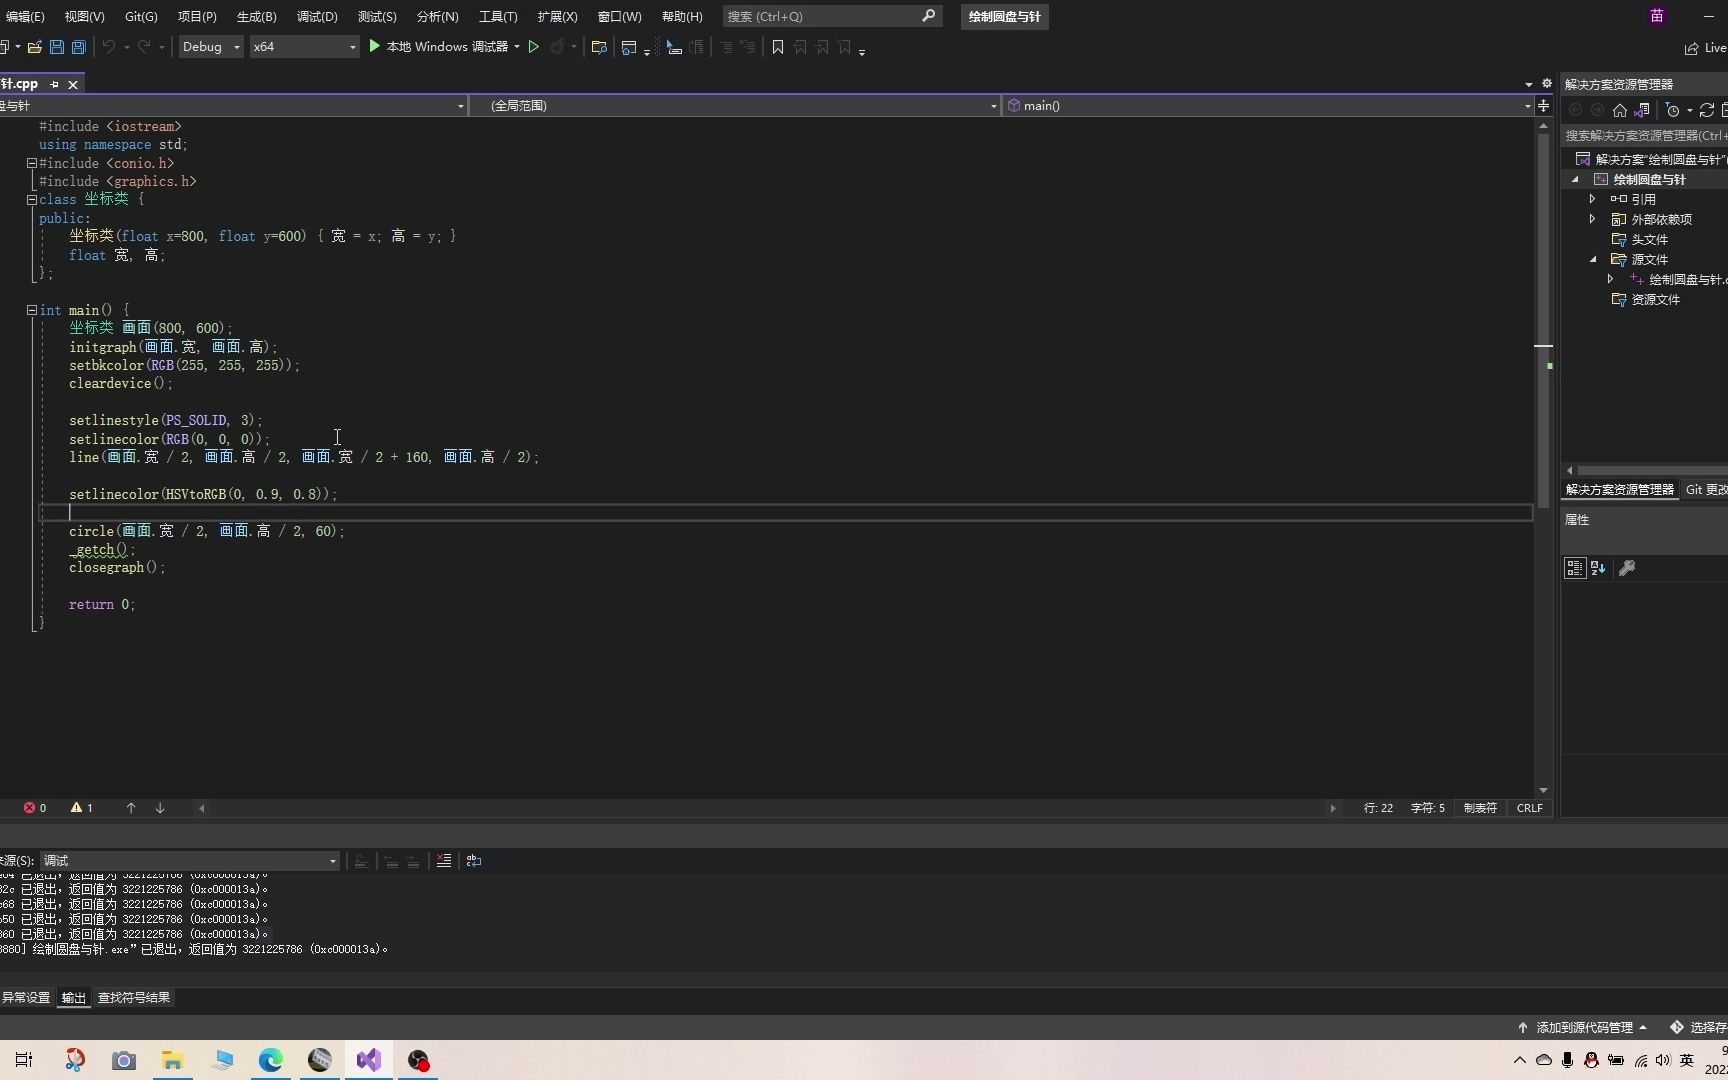Open the 视图(V) menu

(84, 16)
